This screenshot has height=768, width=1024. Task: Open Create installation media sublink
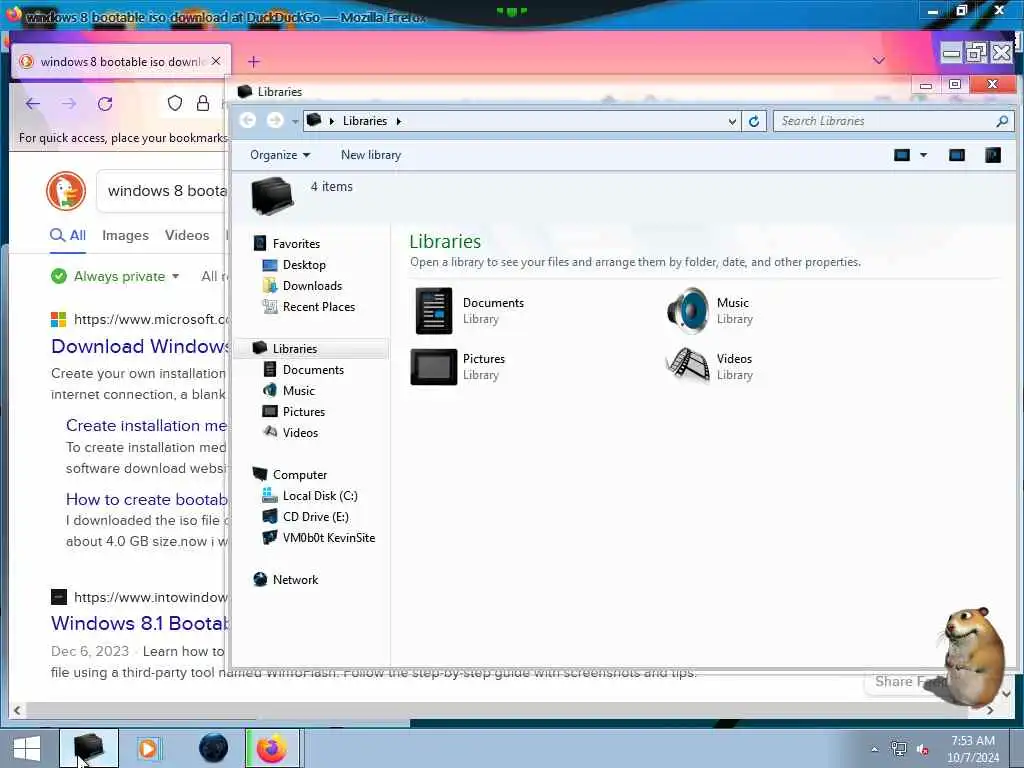(146, 425)
